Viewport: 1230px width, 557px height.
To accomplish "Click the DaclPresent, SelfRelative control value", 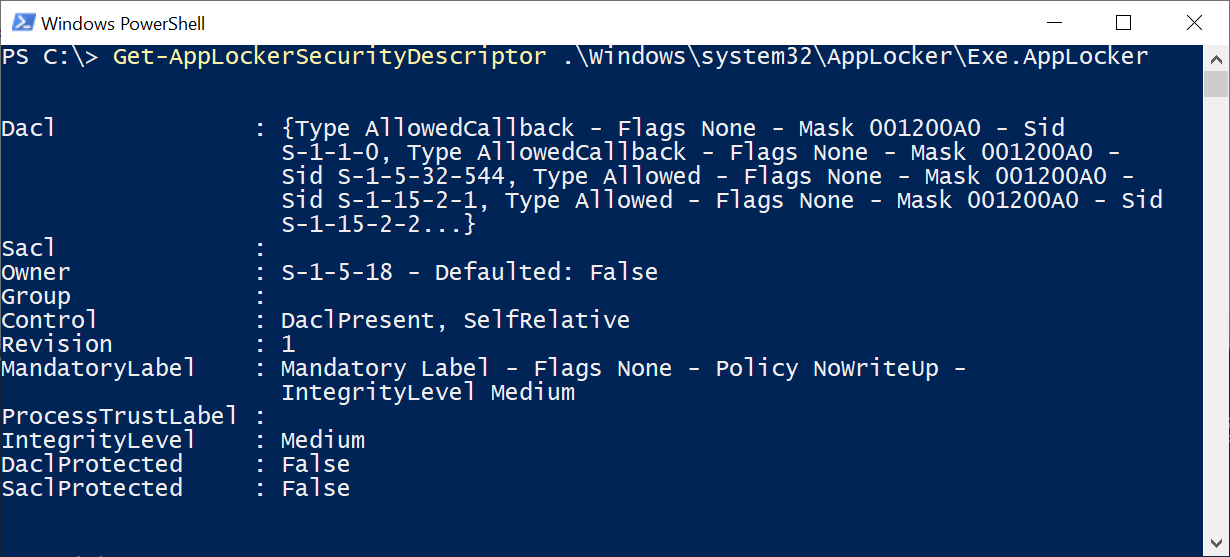I will 456,320.
